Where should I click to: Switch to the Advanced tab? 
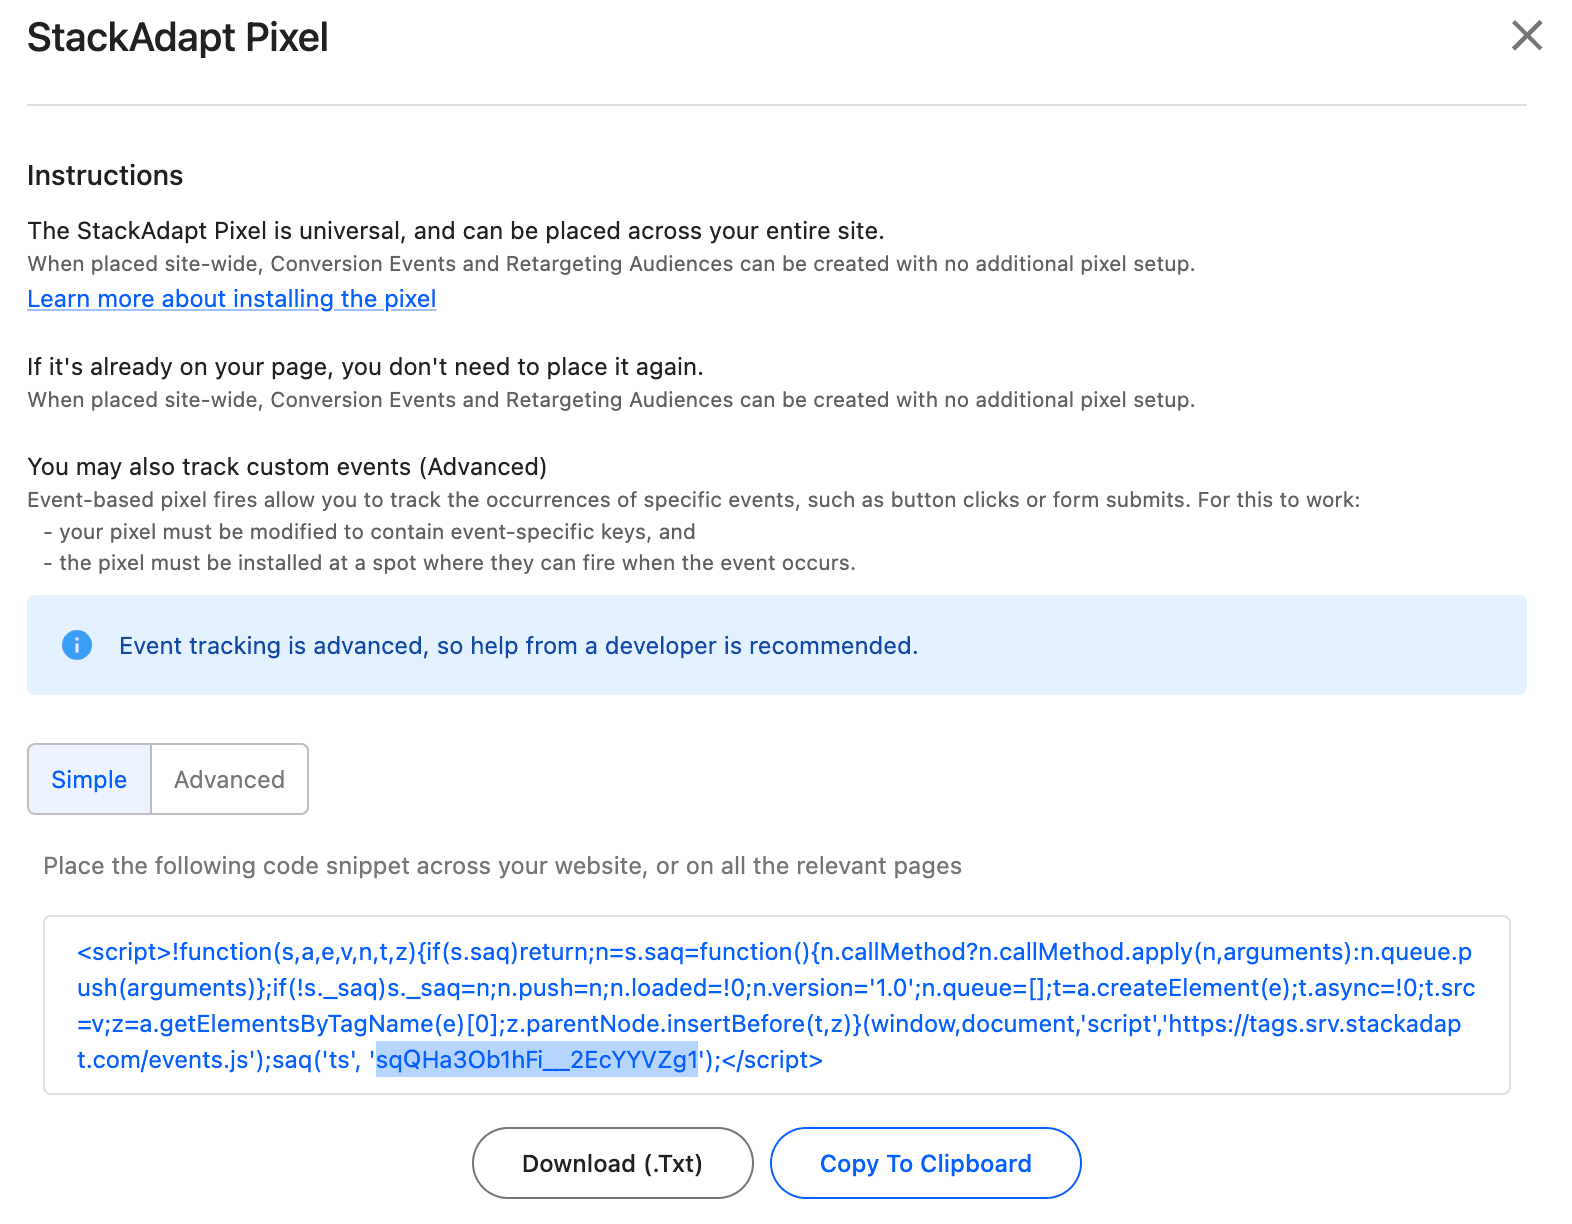[229, 779]
